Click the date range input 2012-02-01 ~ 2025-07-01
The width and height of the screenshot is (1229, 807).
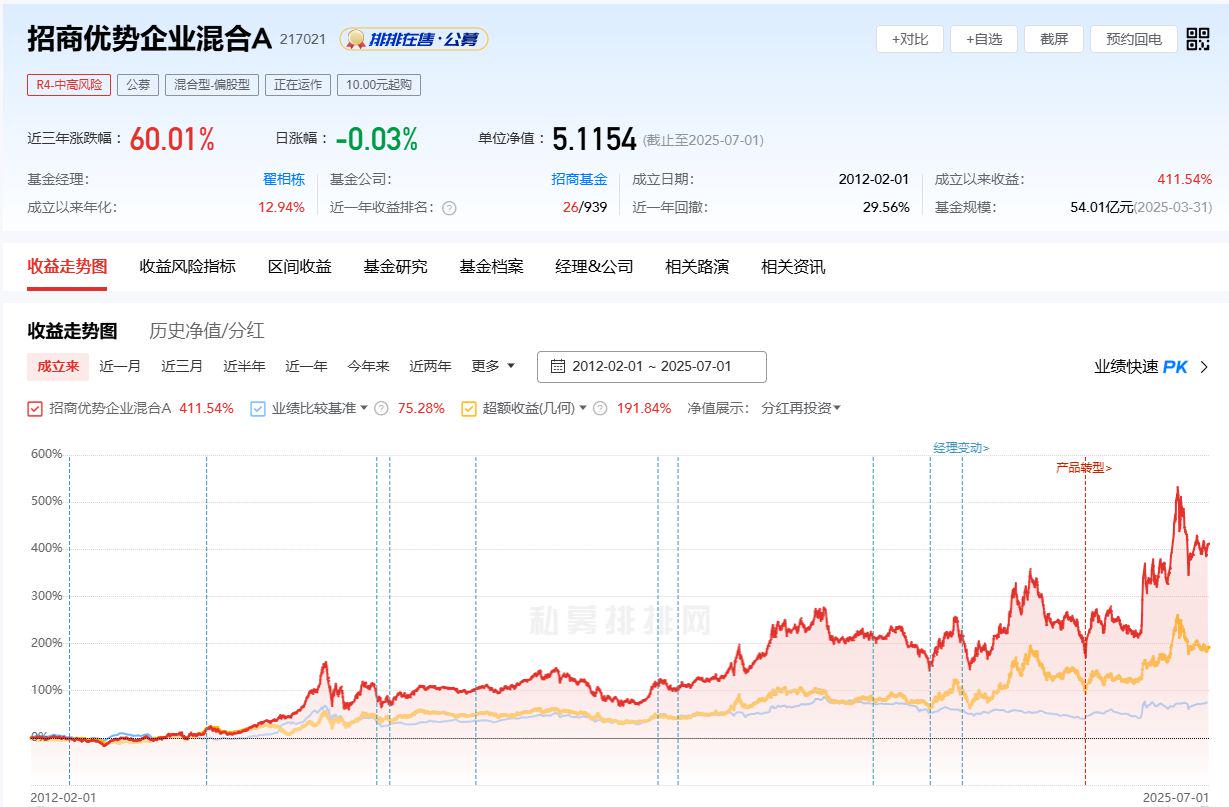(652, 367)
